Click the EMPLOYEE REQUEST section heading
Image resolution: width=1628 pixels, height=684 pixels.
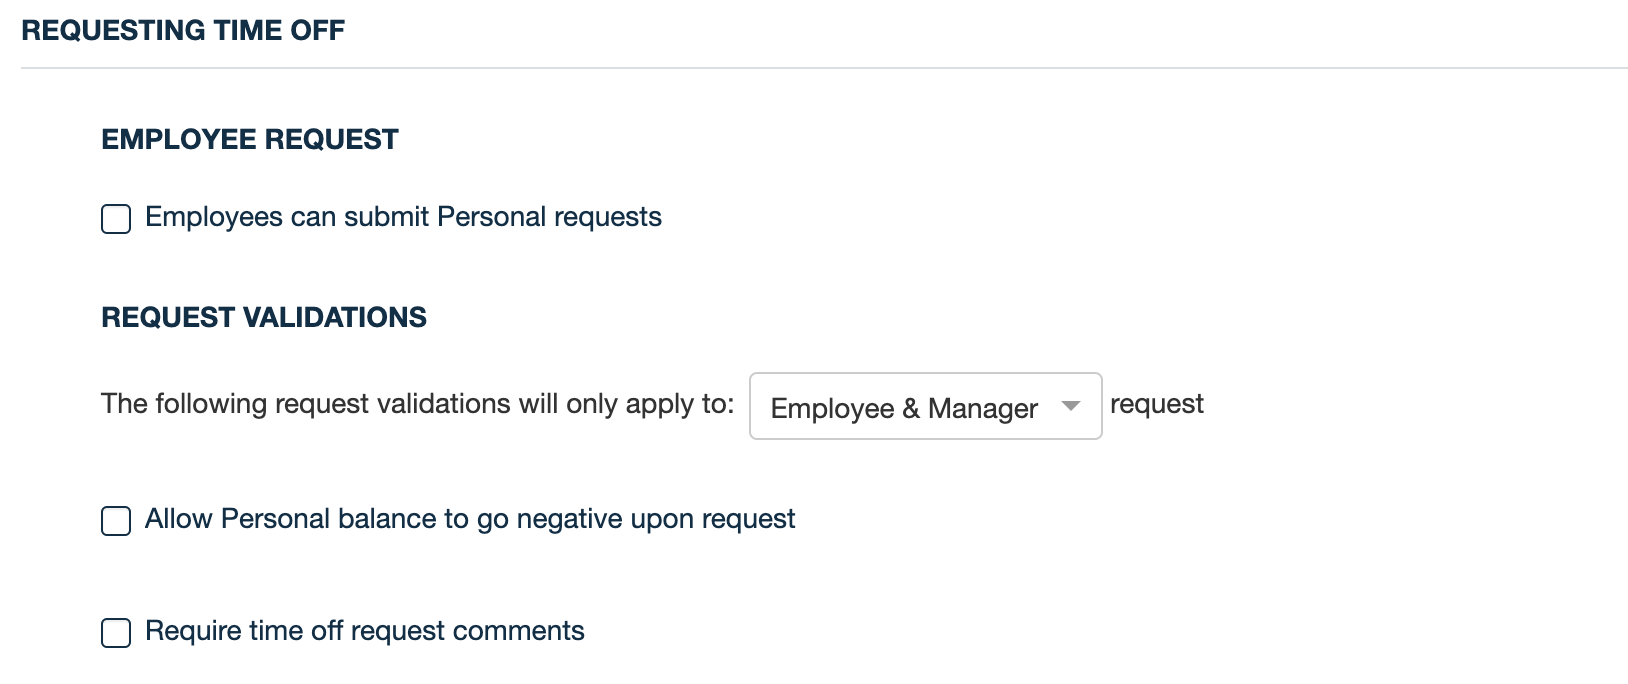tap(250, 139)
